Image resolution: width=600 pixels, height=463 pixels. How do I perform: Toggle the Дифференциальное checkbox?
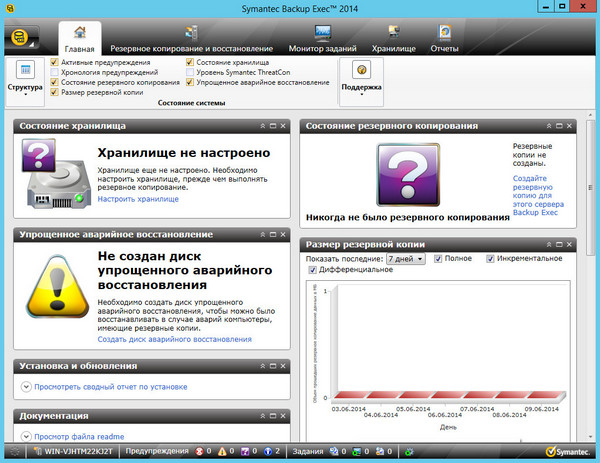pos(312,270)
